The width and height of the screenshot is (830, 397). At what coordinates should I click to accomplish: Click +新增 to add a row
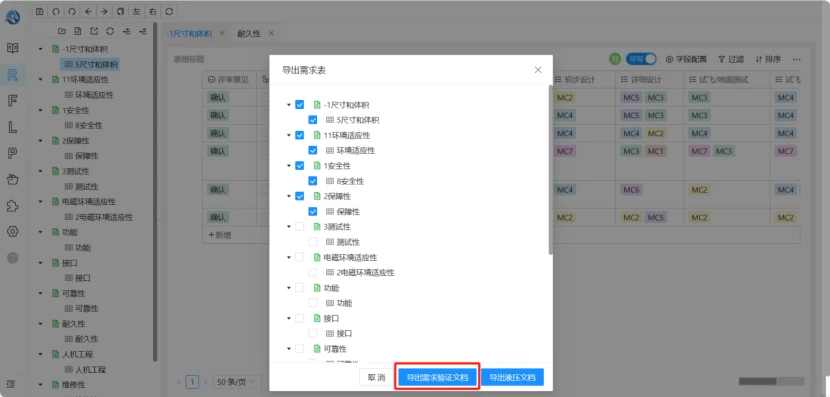(219, 235)
